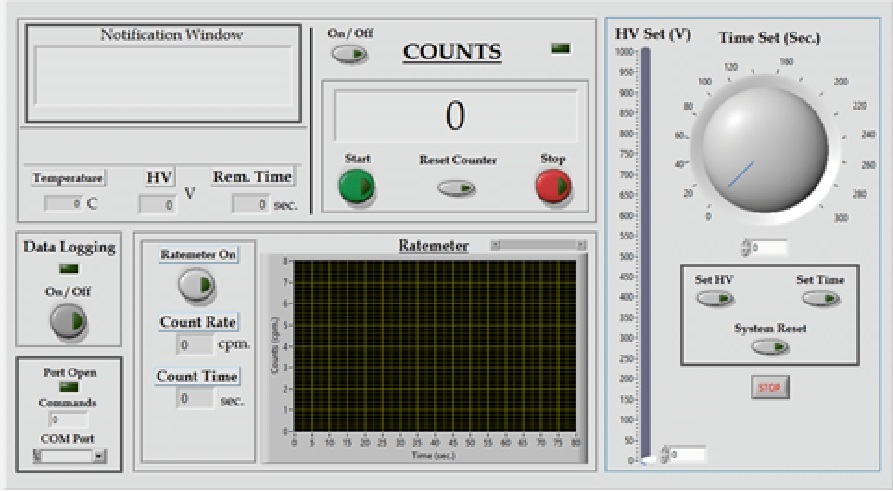
Task: Click the Rem. Time label
Action: 252,177
